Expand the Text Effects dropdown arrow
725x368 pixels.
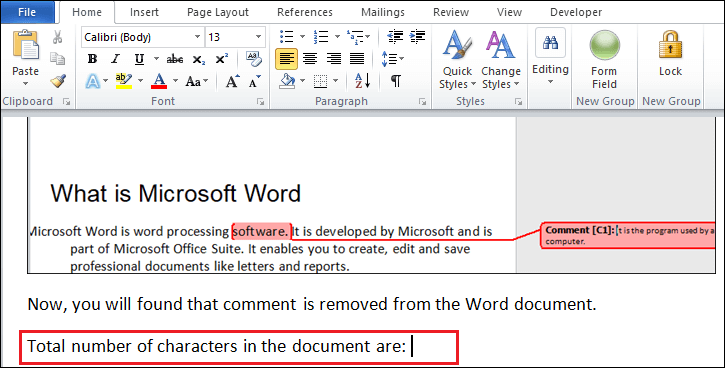click(105, 81)
